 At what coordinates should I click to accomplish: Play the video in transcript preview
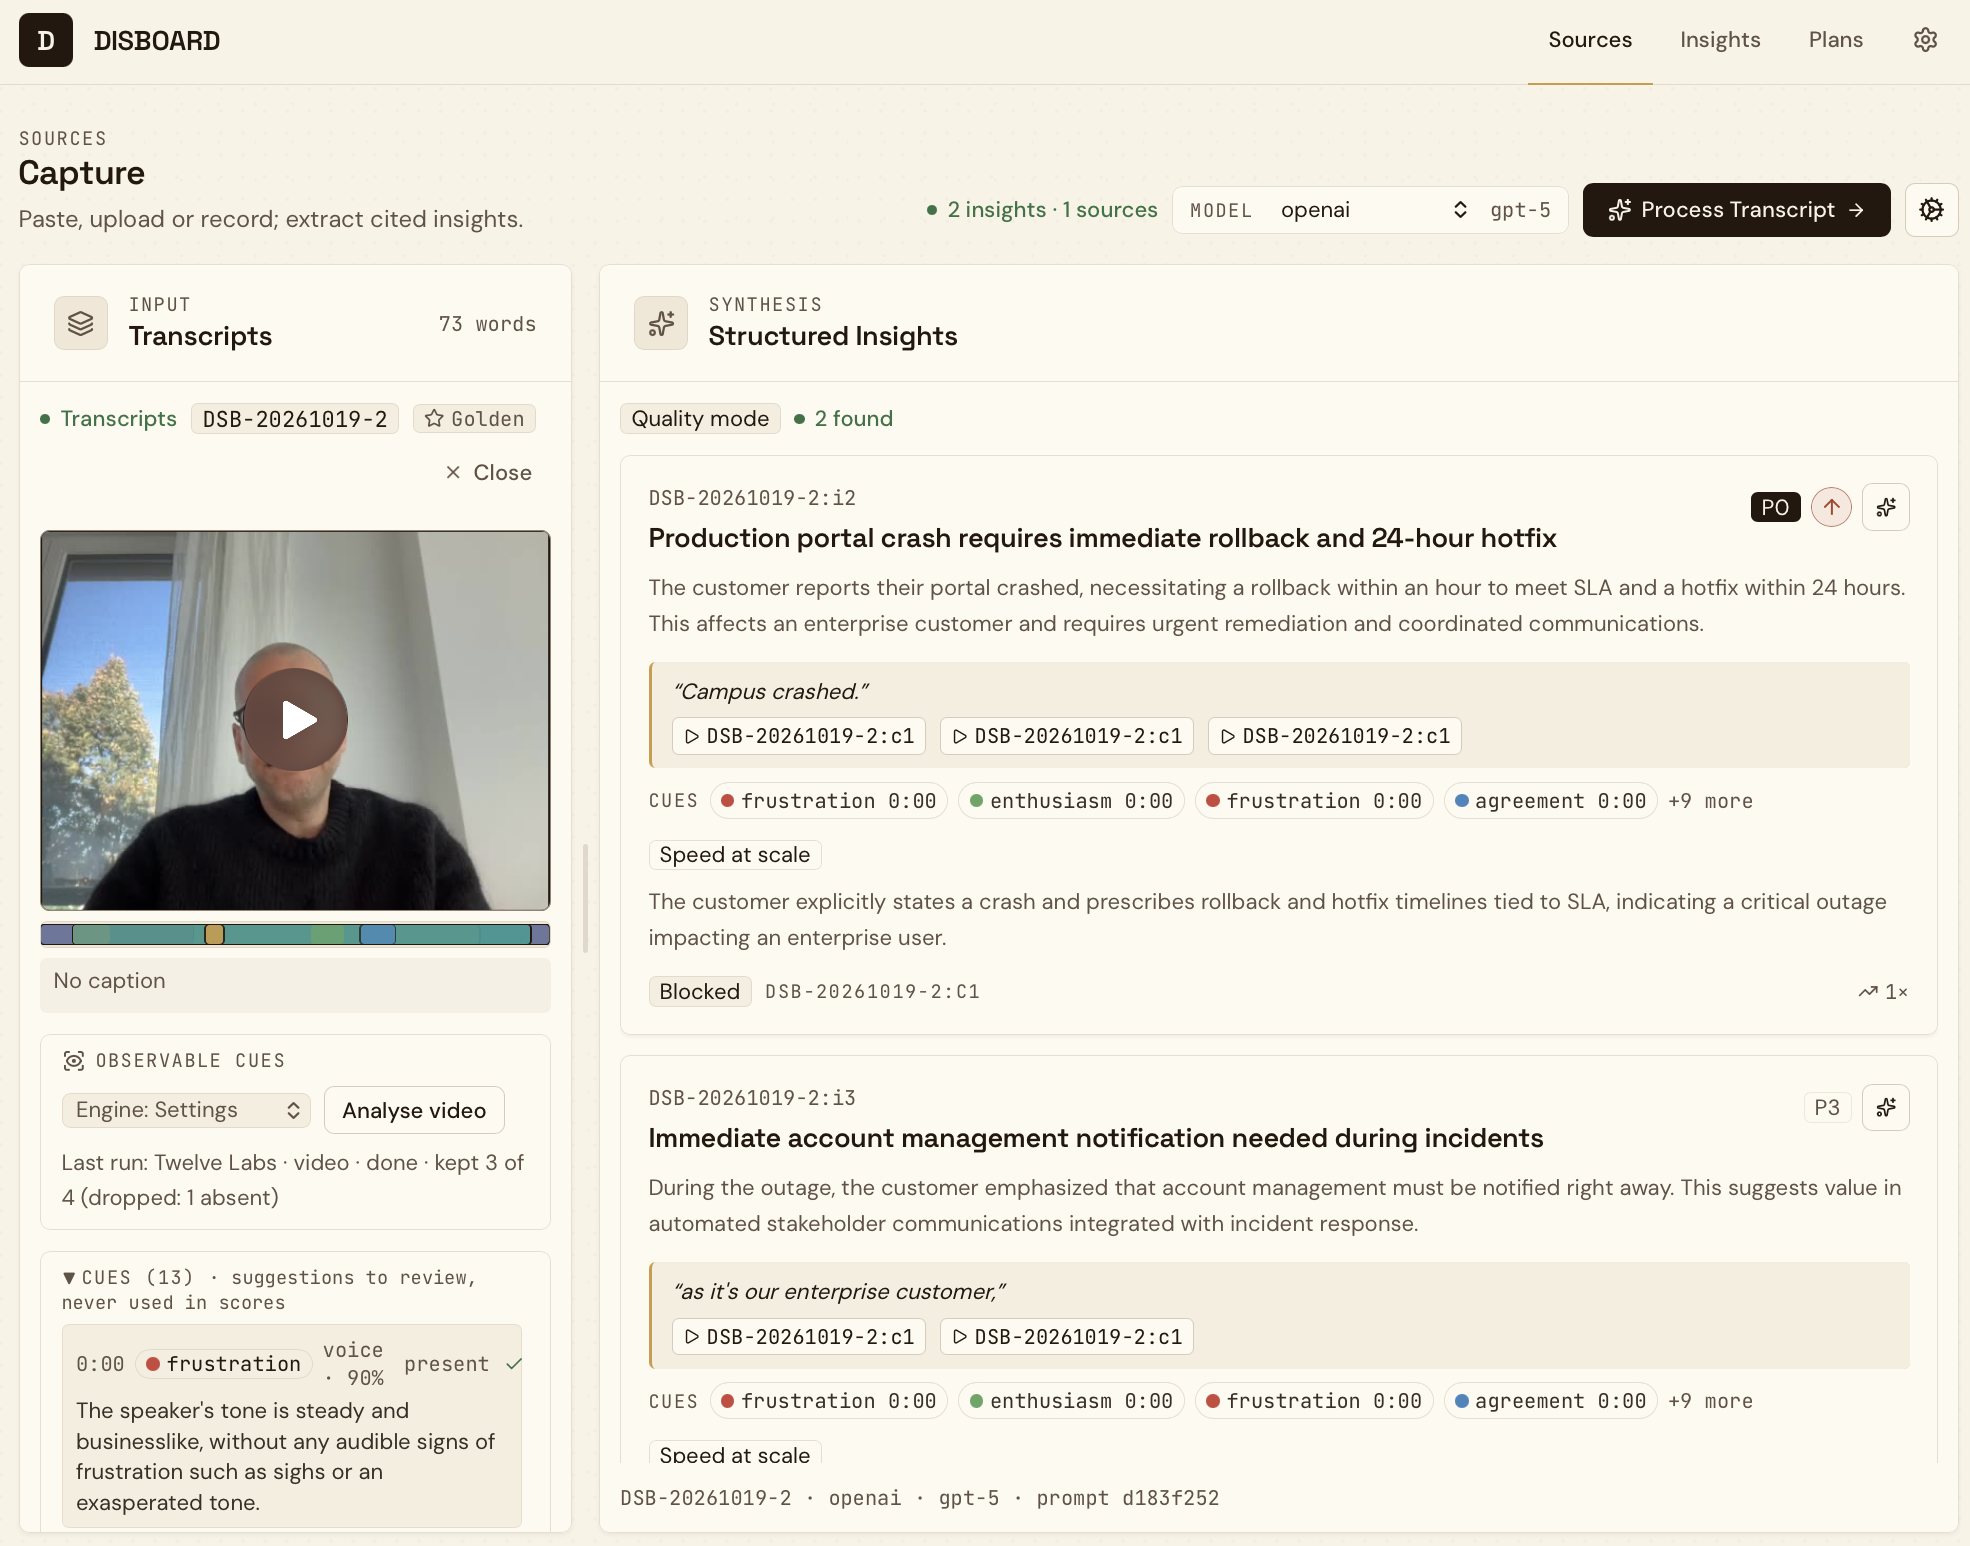click(x=296, y=720)
